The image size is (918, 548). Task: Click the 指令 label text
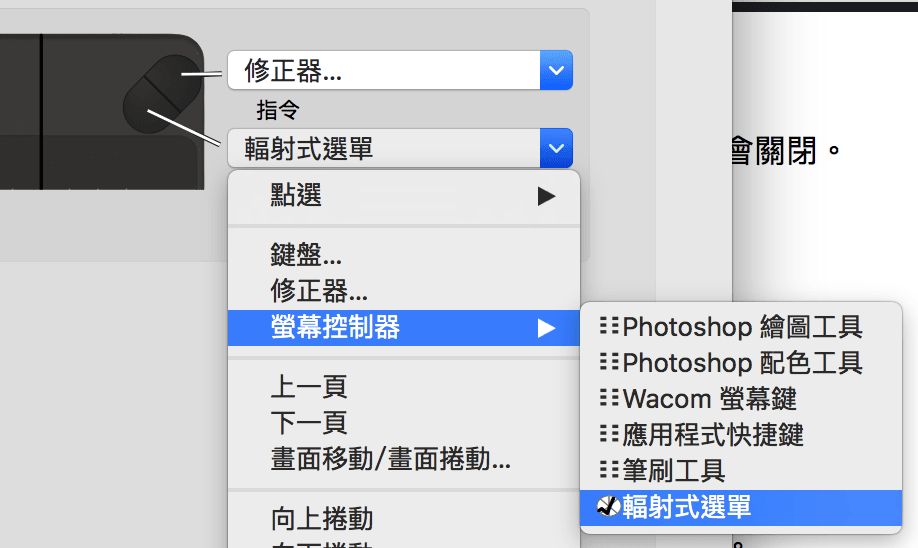278,110
